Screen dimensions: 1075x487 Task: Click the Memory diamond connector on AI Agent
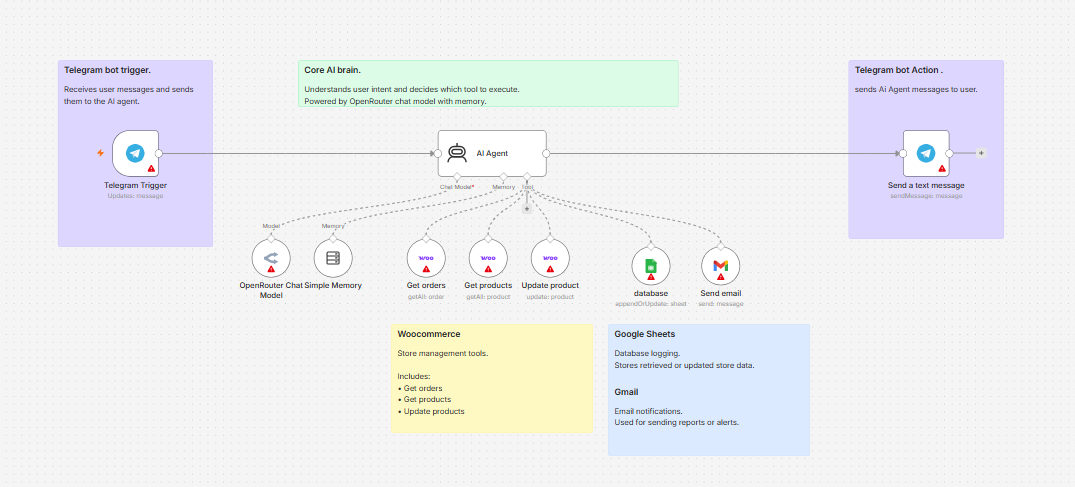(503, 177)
